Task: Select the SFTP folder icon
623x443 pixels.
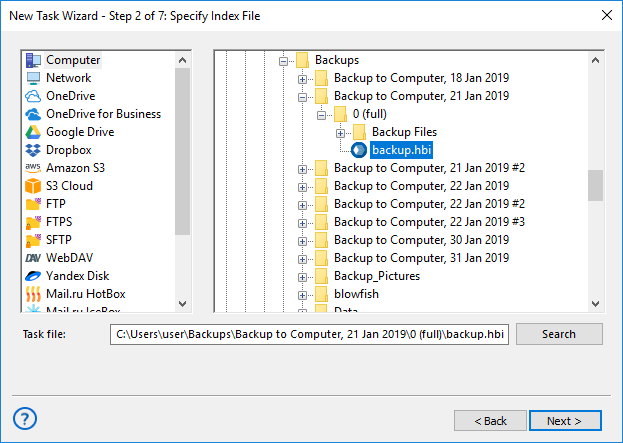Action: pos(33,240)
